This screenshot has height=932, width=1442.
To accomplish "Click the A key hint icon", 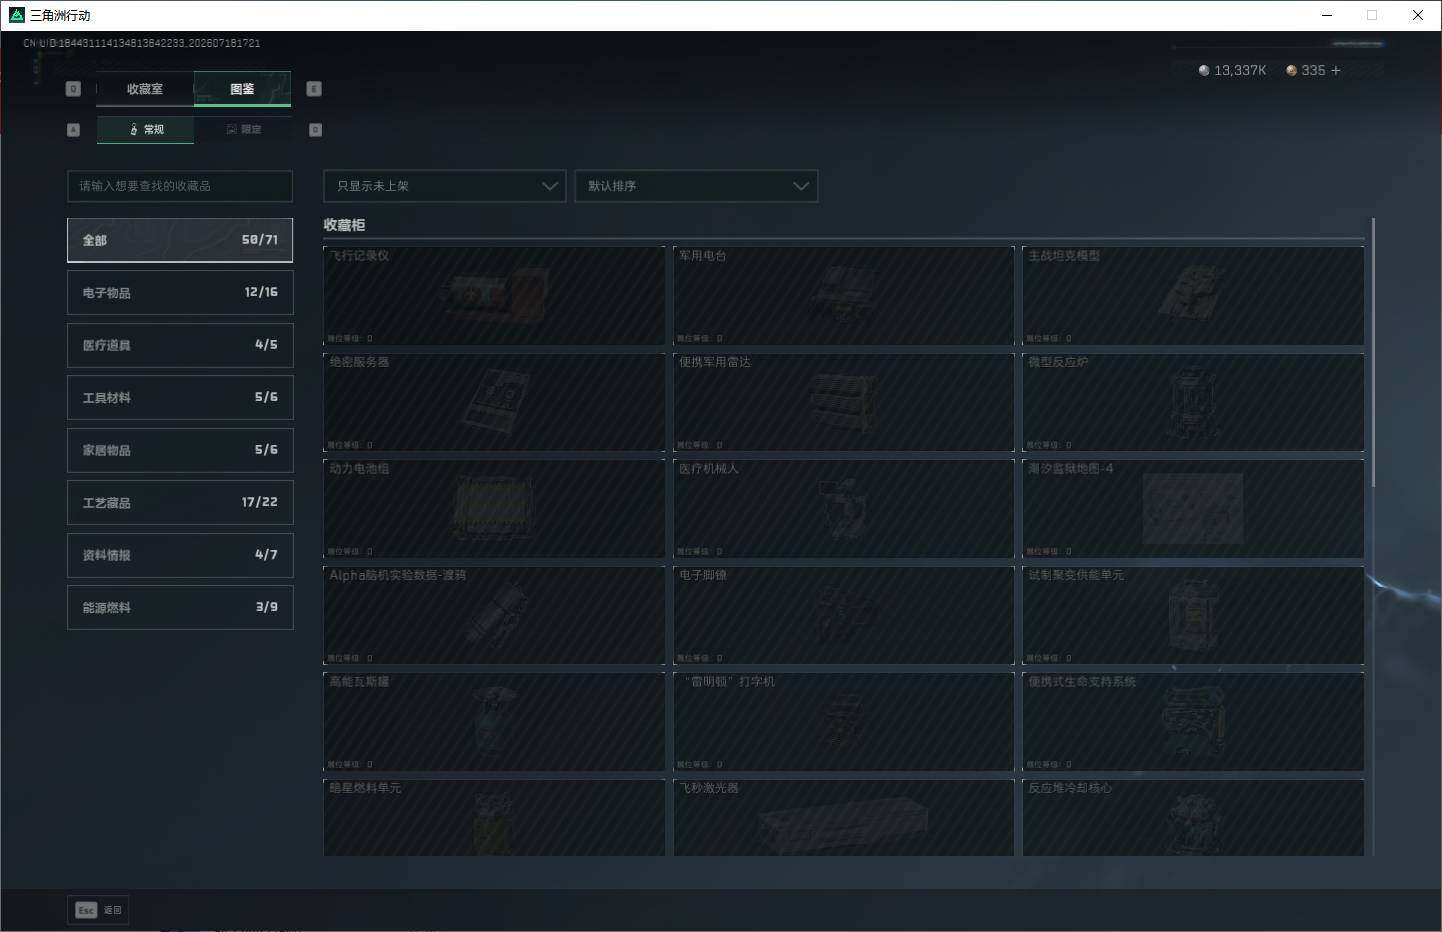I will 73,130.
